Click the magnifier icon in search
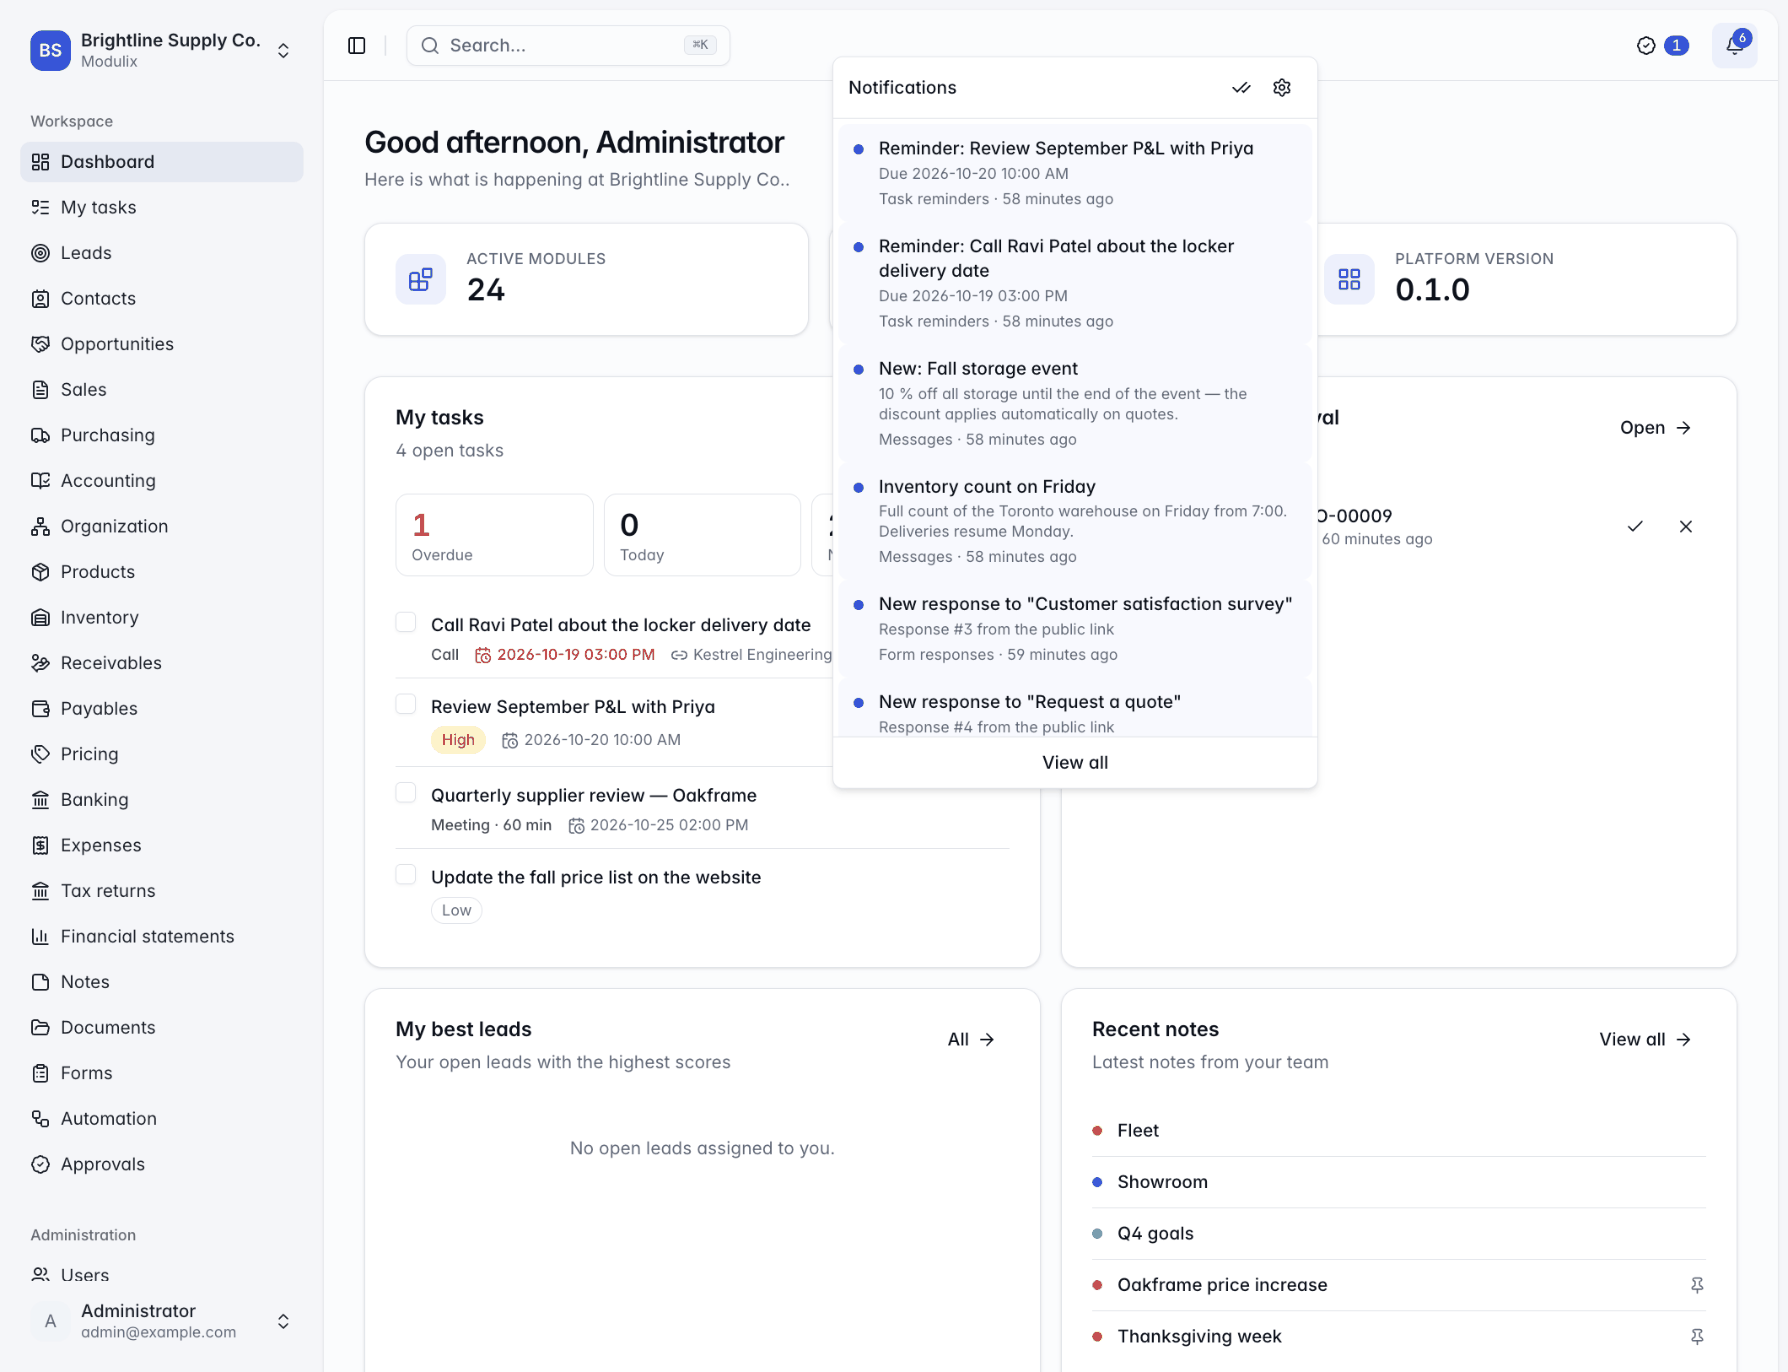The height and width of the screenshot is (1372, 1788). (x=430, y=46)
